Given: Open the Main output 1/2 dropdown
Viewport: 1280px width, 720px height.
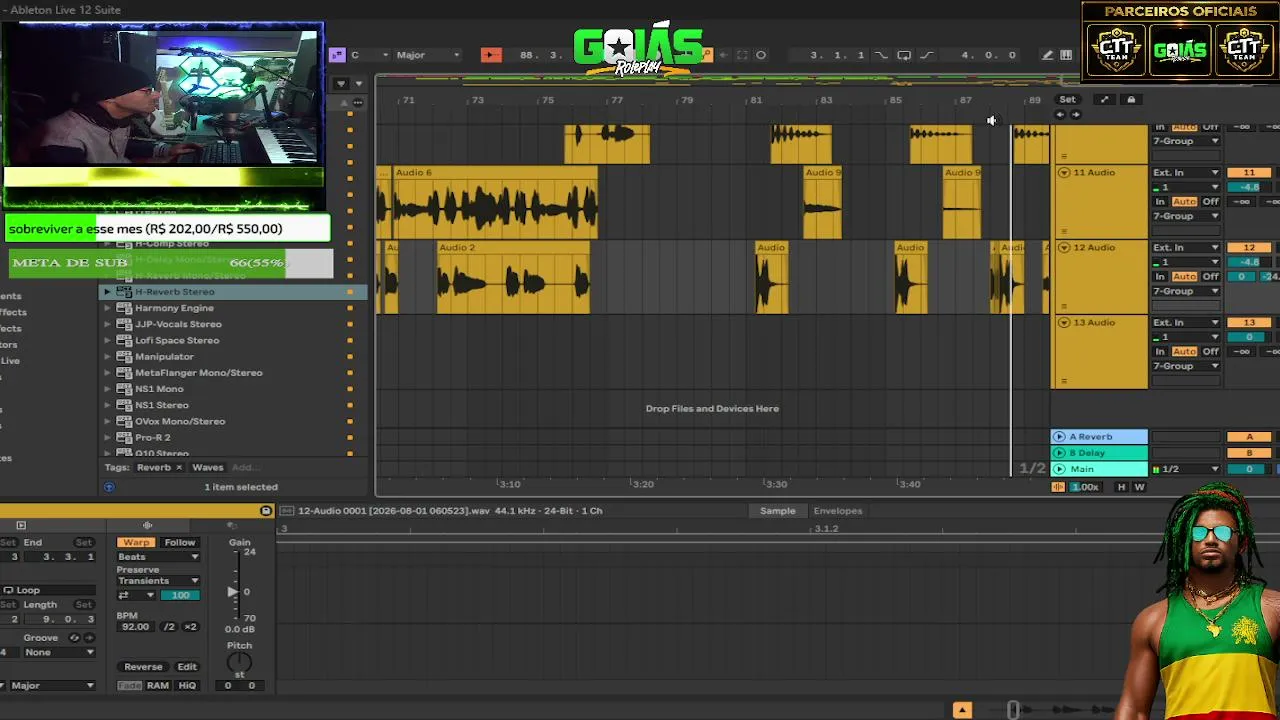Looking at the screenshot, I should pos(1186,469).
